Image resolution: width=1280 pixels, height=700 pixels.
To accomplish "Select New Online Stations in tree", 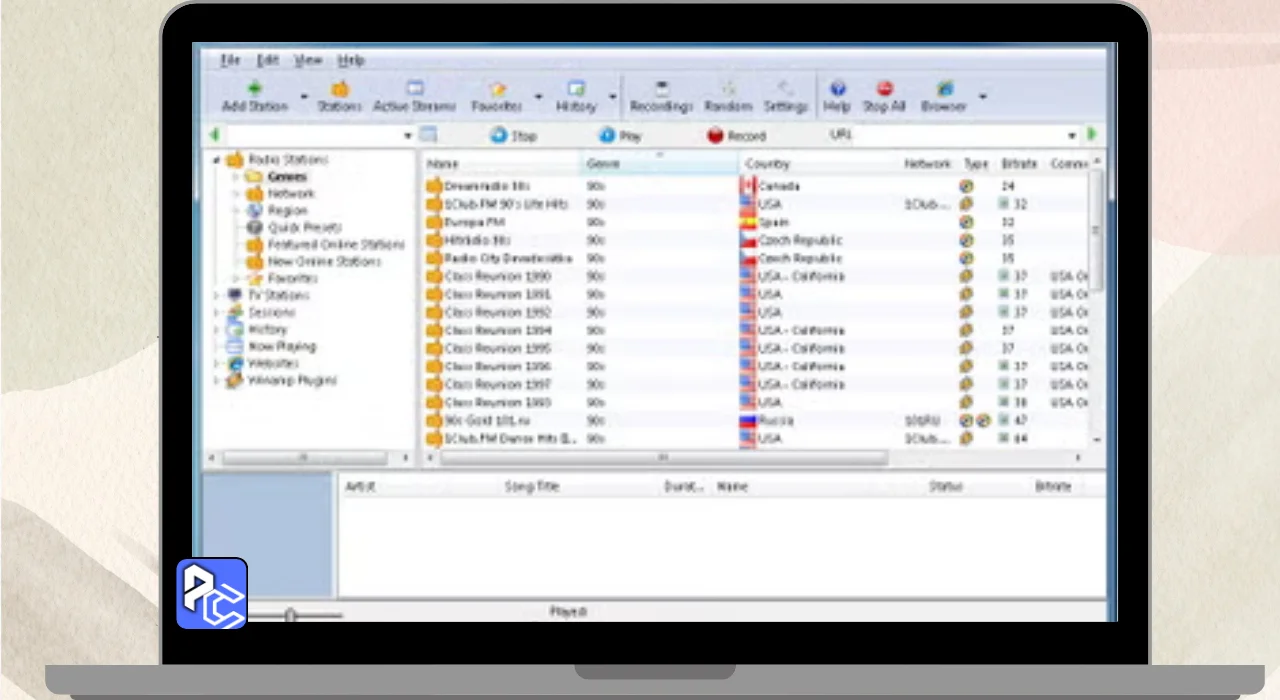I will coord(324,262).
